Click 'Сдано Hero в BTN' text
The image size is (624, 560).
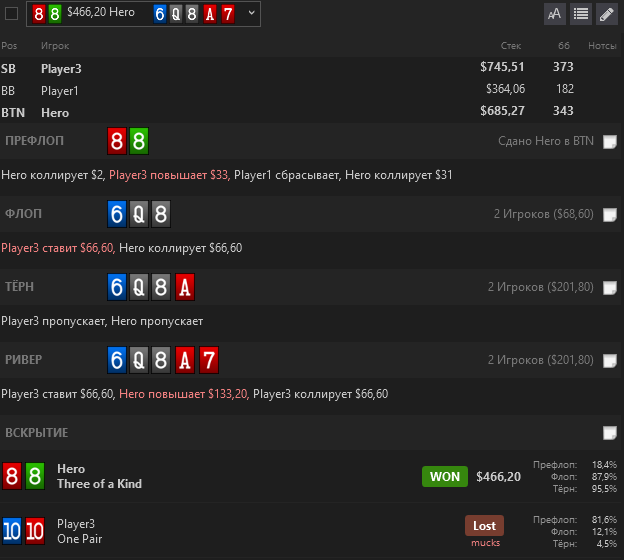(546, 141)
